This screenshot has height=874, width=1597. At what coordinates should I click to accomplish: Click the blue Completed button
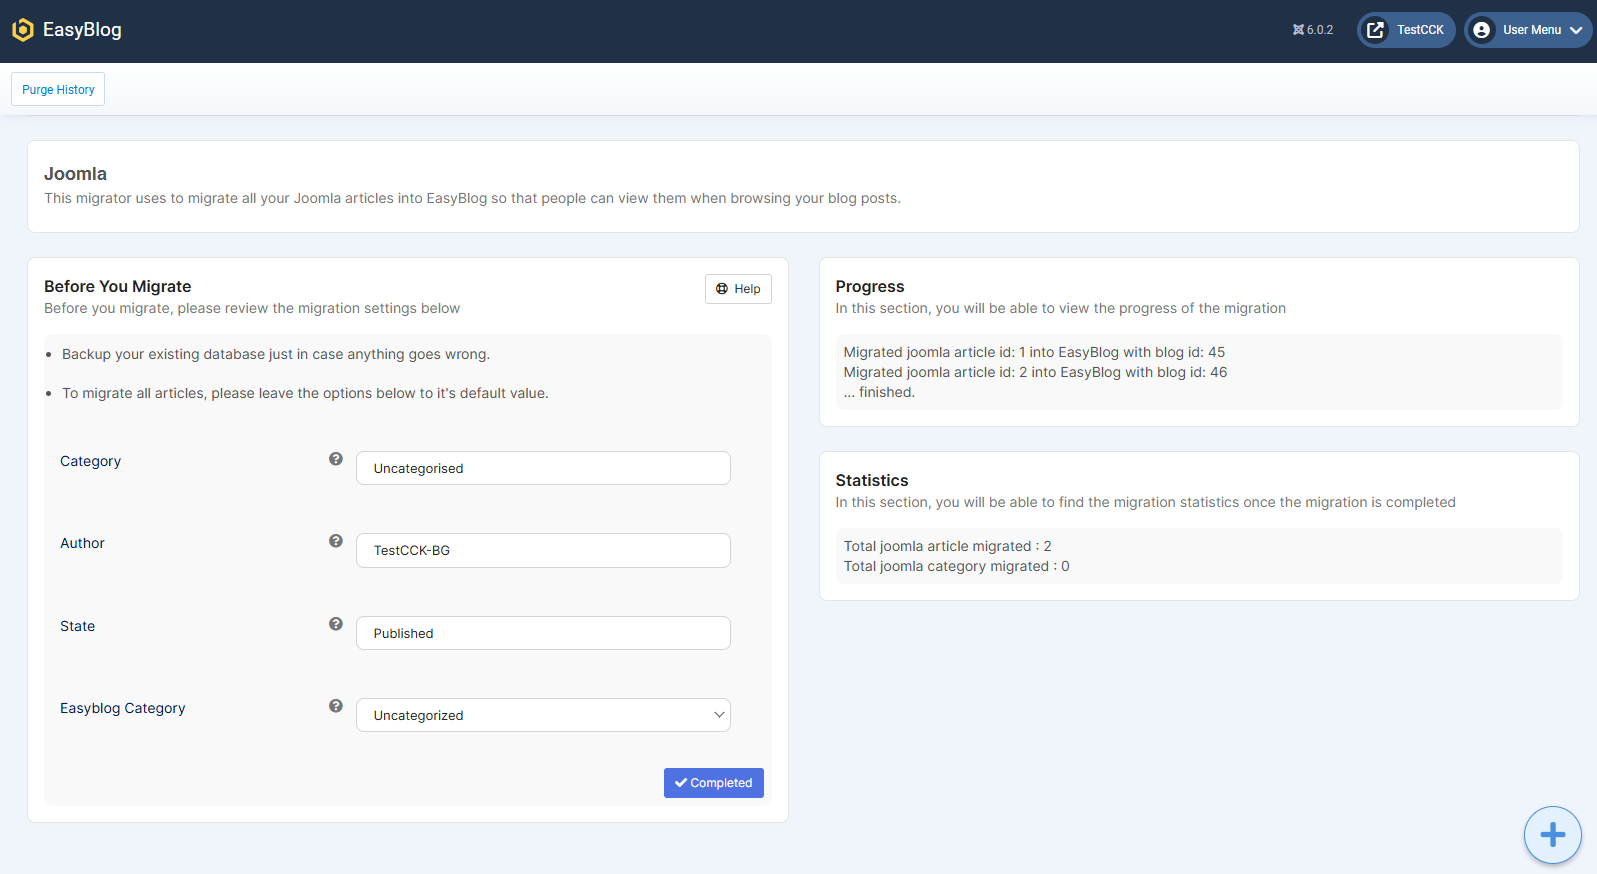713,783
